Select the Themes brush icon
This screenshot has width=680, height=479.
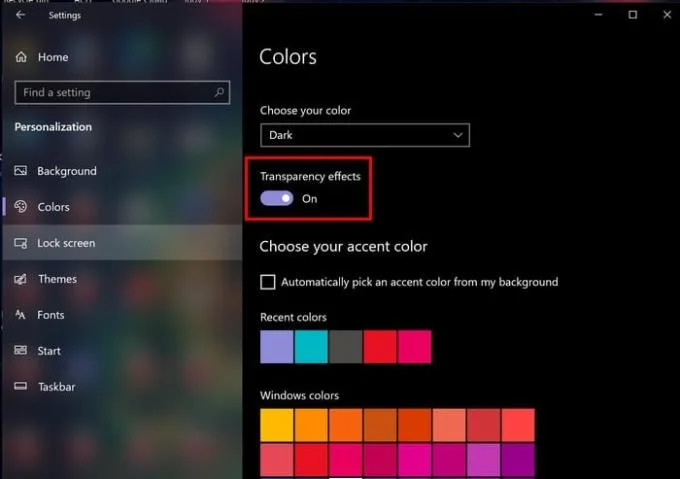click(20, 279)
